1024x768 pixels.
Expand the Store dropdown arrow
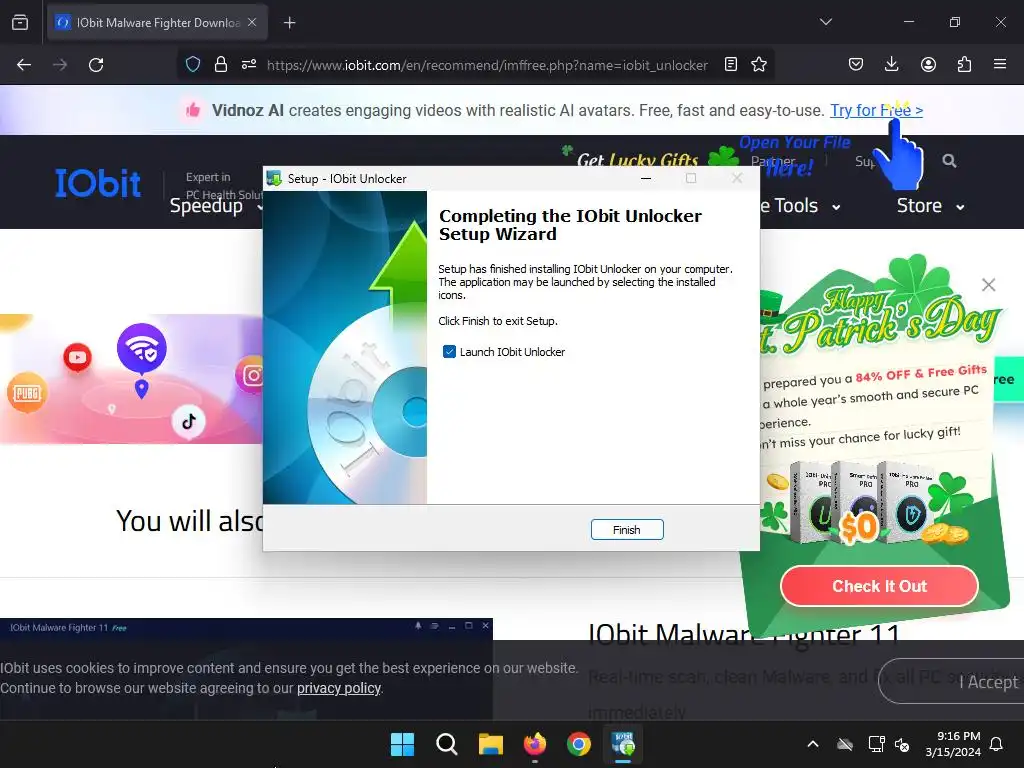(x=960, y=208)
